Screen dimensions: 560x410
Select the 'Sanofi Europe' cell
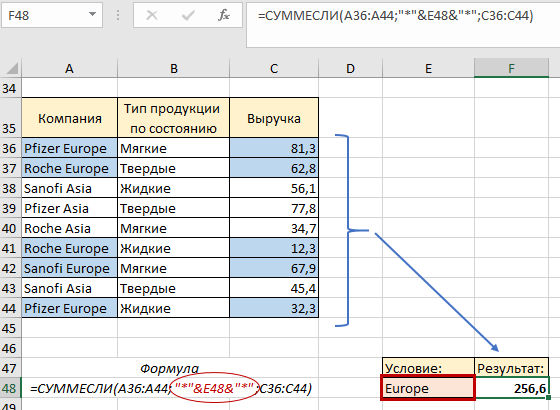tap(70, 268)
